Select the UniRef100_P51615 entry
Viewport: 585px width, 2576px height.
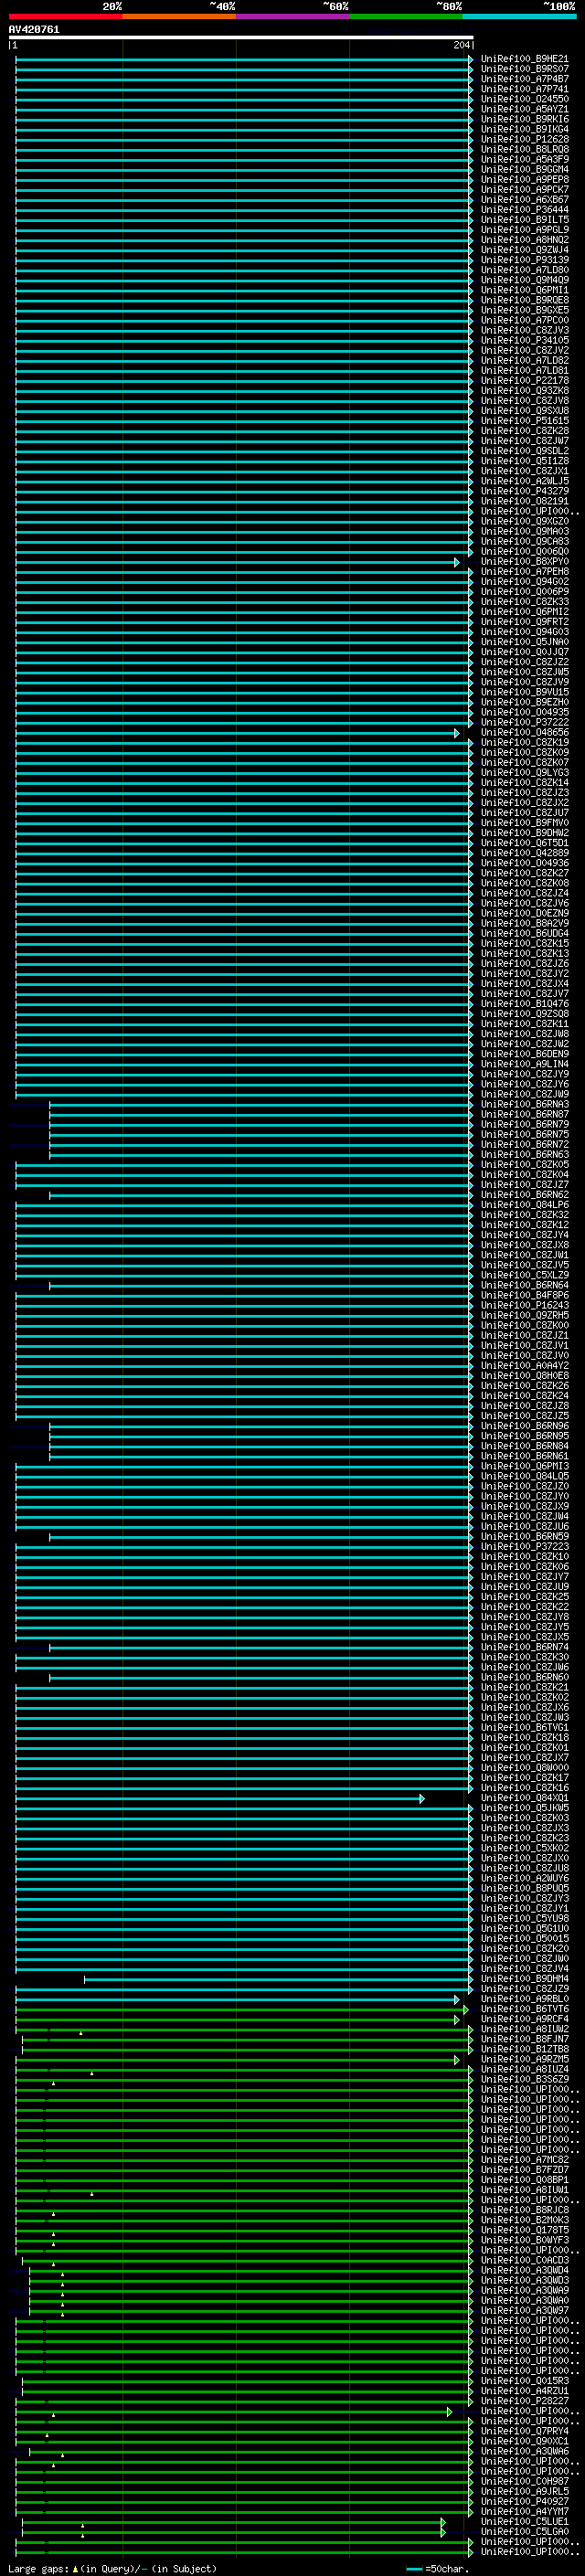click(525, 421)
